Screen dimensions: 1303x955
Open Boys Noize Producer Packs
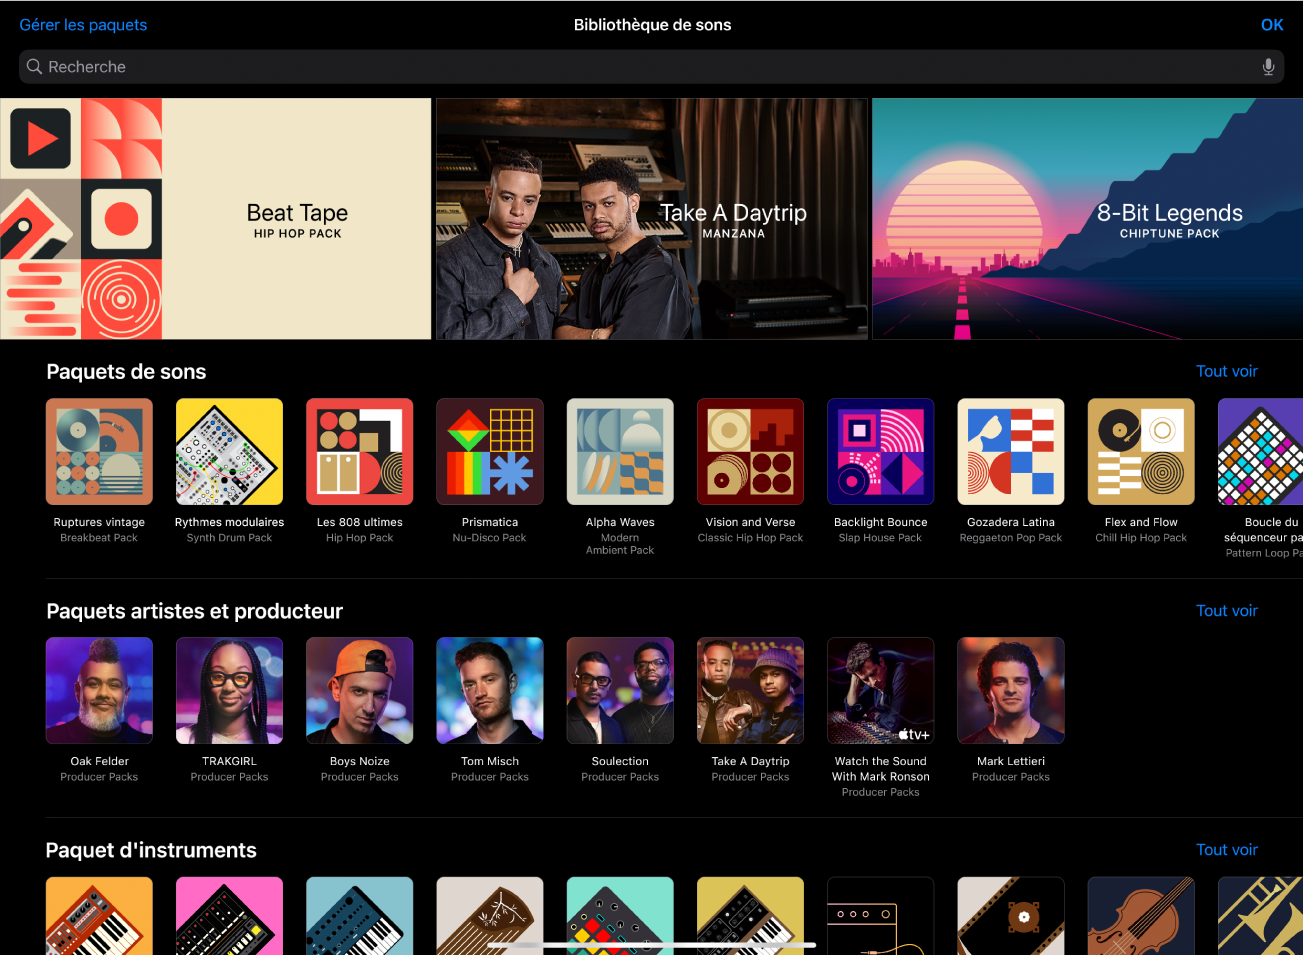pyautogui.click(x=360, y=691)
